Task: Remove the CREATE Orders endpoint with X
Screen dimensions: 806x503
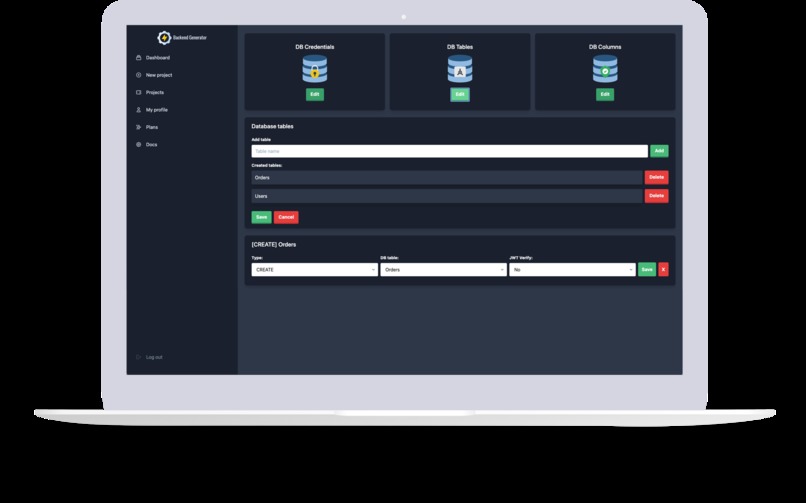Action: [663, 270]
